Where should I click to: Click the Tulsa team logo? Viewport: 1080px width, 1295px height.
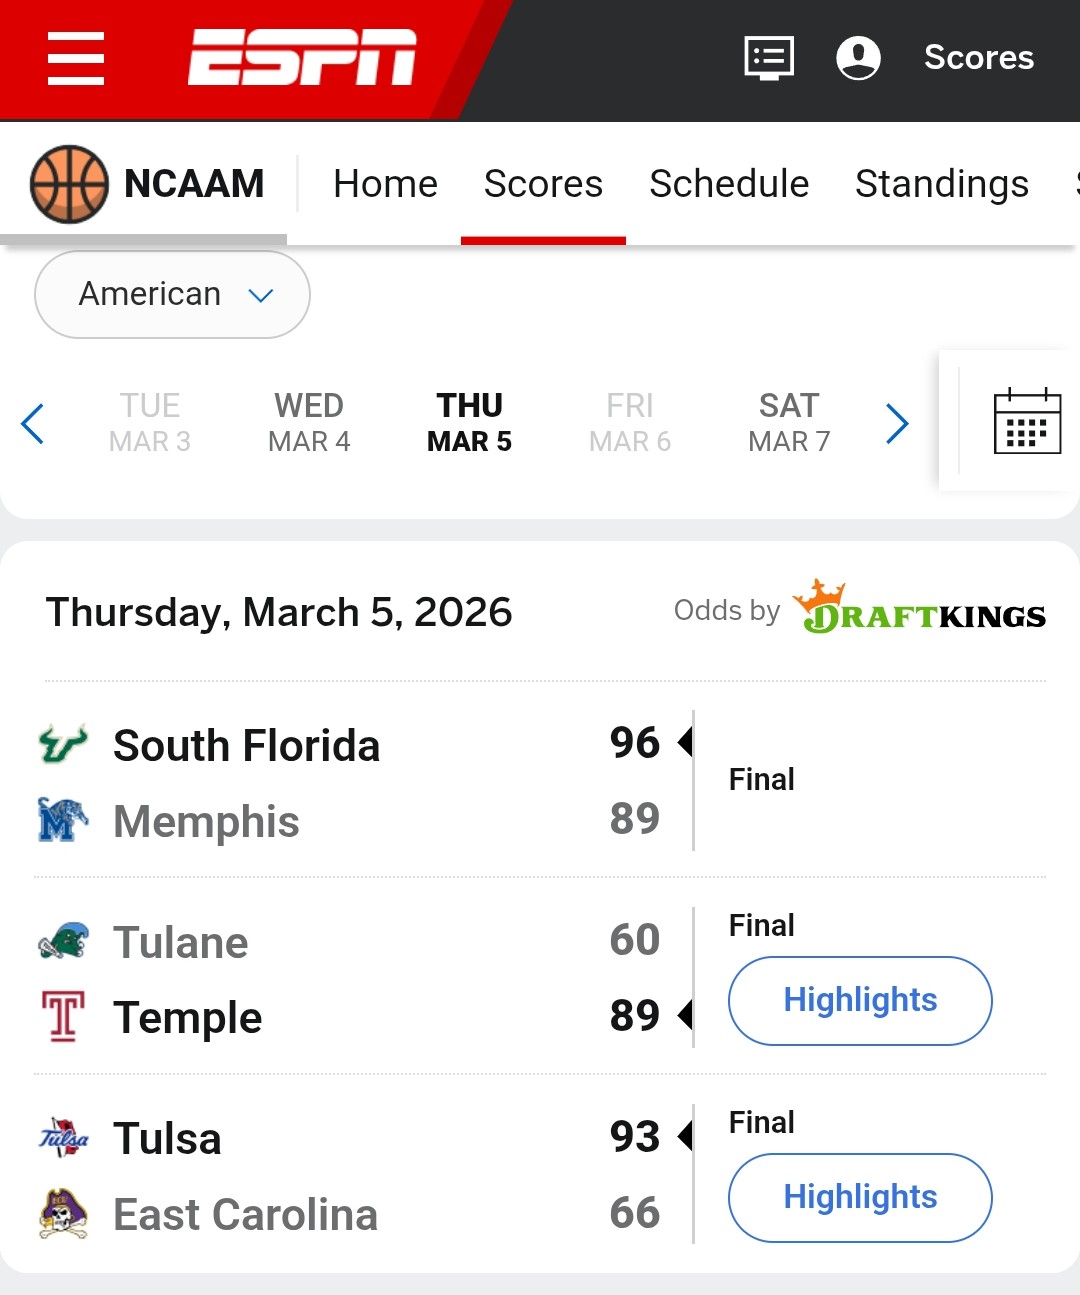63,1138
